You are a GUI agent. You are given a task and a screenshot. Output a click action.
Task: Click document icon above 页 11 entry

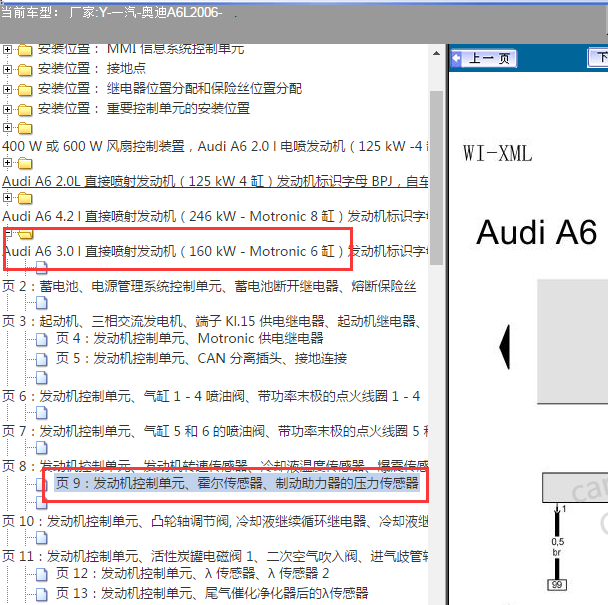41,538
